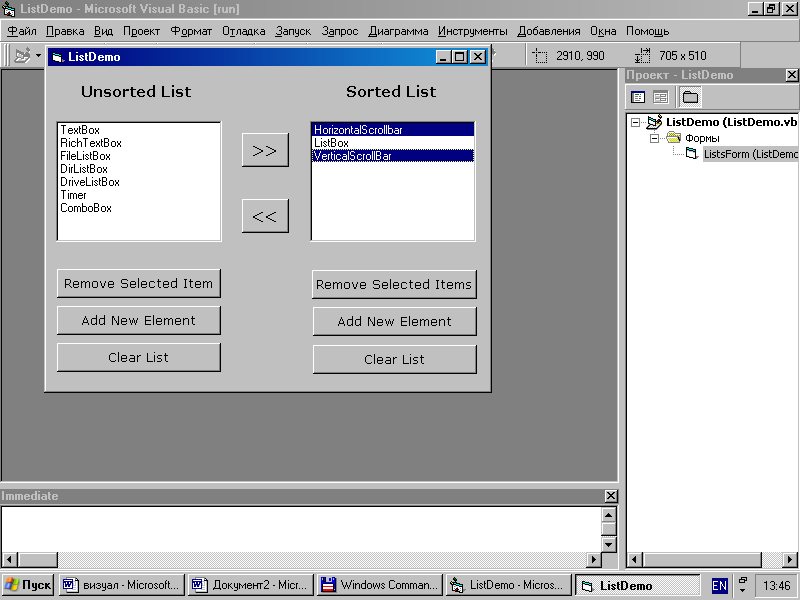Open the Окна menu
This screenshot has width=800, height=600.
click(603, 31)
